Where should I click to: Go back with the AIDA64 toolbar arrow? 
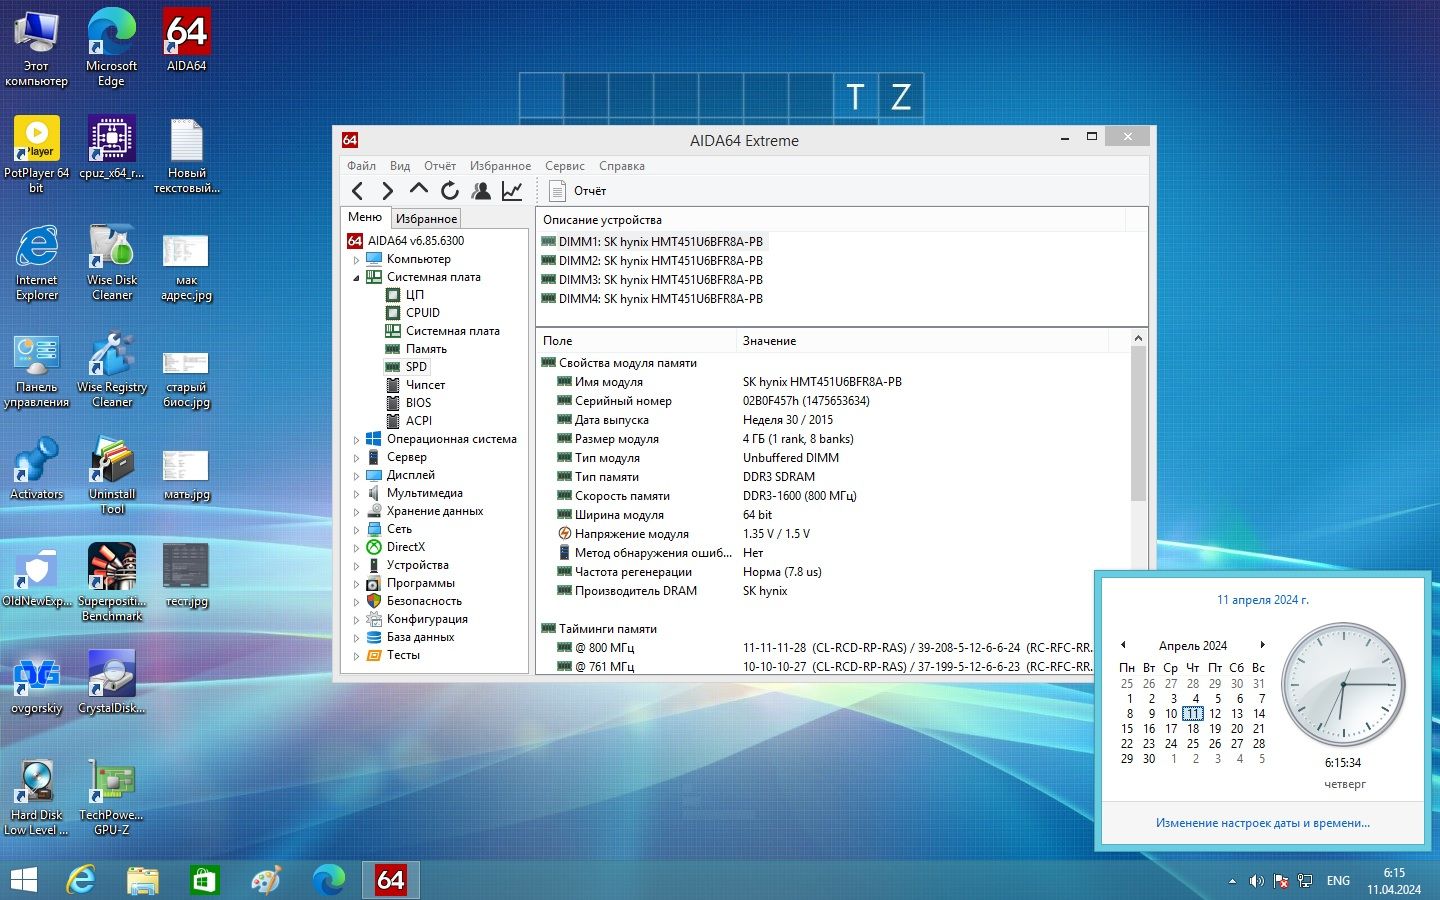coord(358,191)
